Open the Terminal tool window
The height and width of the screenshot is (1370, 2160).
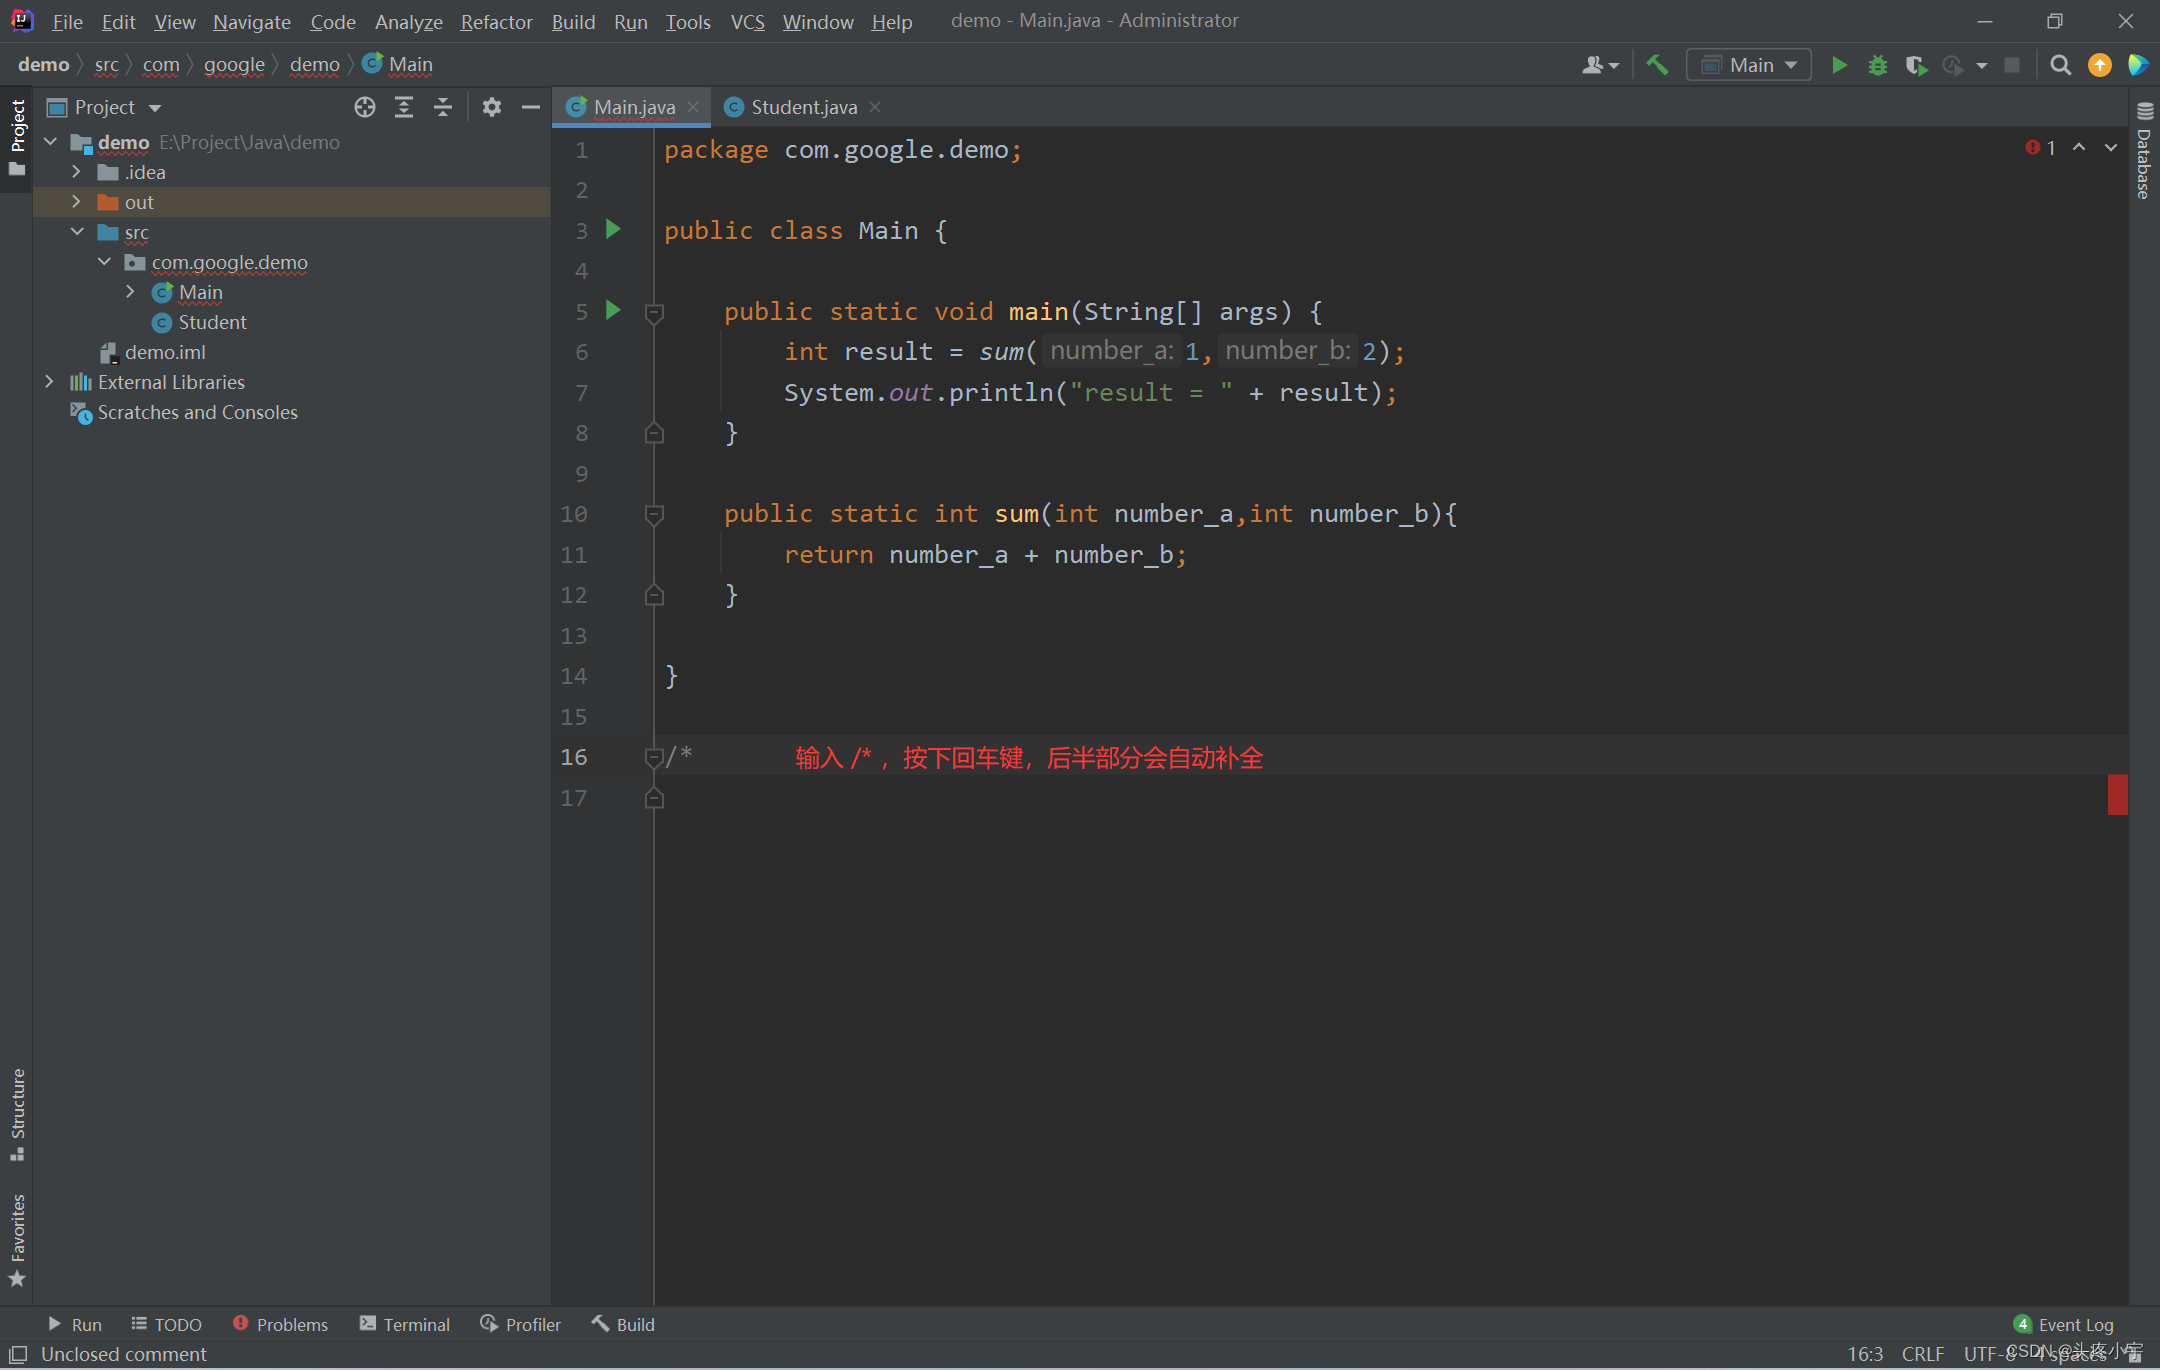click(406, 1324)
